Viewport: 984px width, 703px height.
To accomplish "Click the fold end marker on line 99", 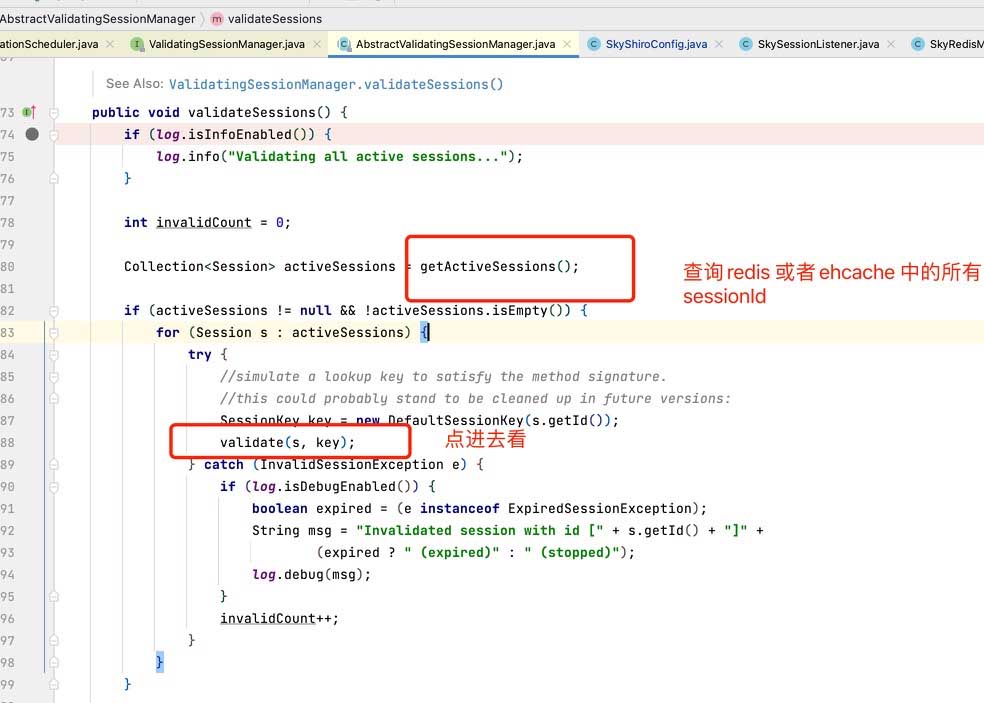I will pos(54,684).
